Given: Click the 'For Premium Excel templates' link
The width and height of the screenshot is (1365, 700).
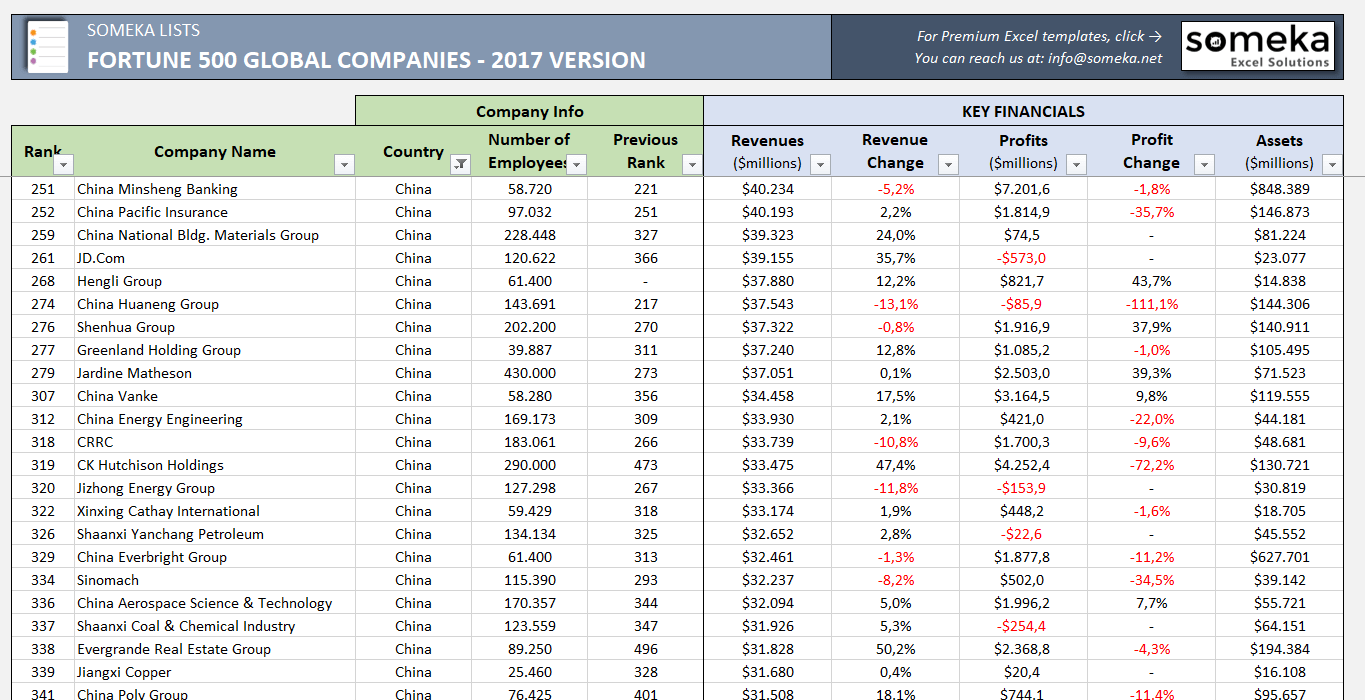Looking at the screenshot, I should tap(1039, 36).
